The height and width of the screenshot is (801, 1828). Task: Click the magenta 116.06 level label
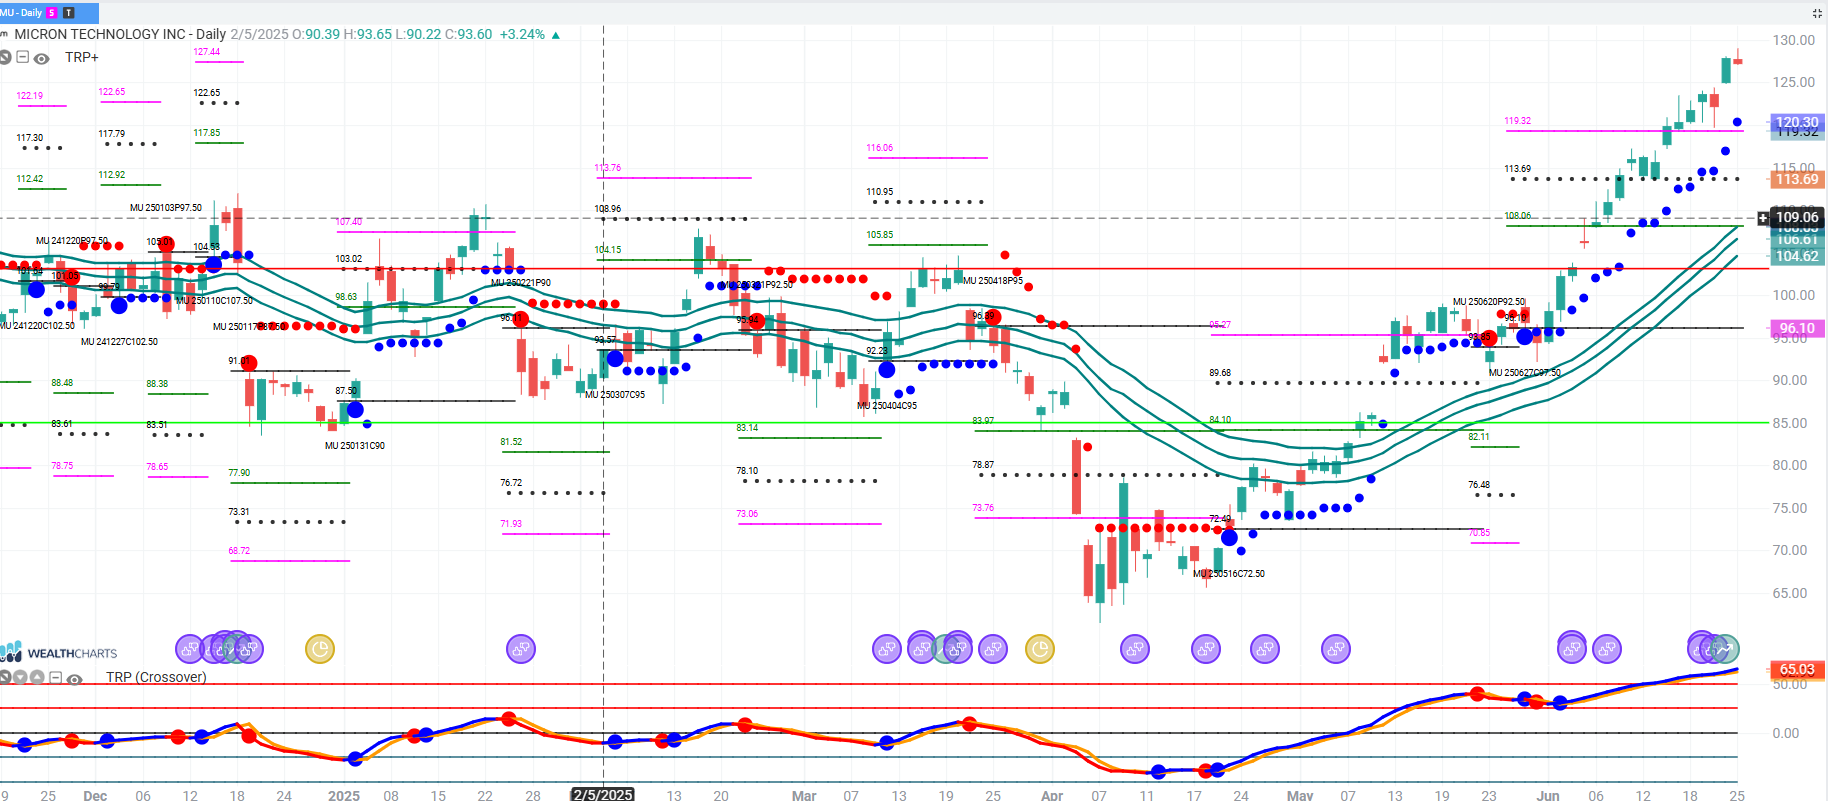(880, 148)
